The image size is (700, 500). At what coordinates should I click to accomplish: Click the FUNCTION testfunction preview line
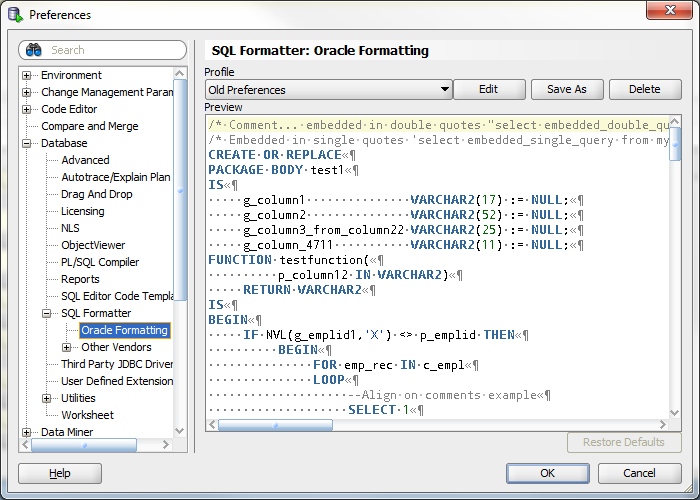click(x=296, y=260)
